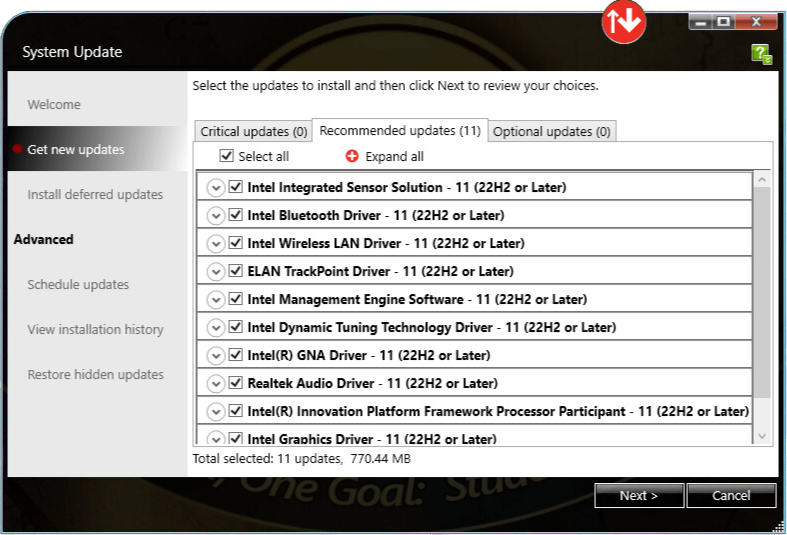Click the Next button
Image resolution: width=787 pixels, height=535 pixels.
[x=639, y=495]
